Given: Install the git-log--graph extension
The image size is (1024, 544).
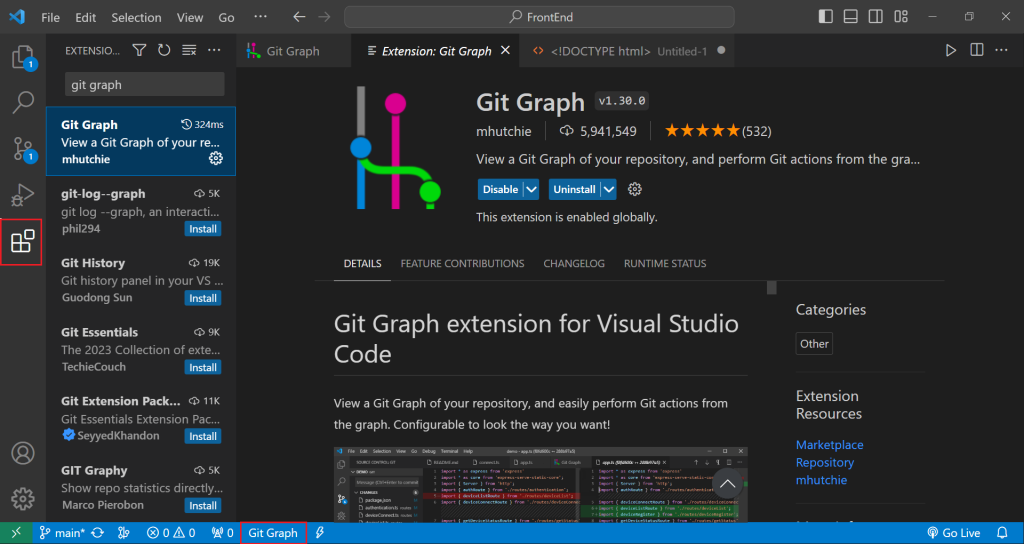Looking at the screenshot, I should (x=202, y=229).
